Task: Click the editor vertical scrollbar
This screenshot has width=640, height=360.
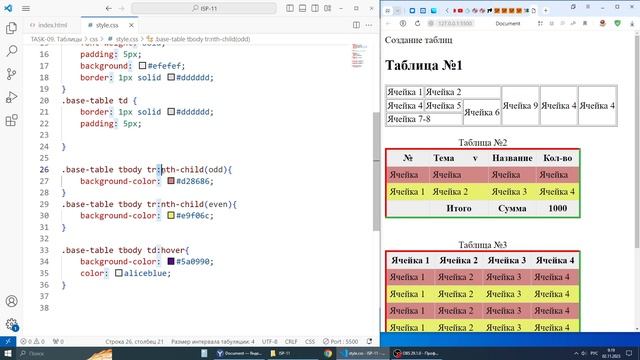Action: [376, 171]
